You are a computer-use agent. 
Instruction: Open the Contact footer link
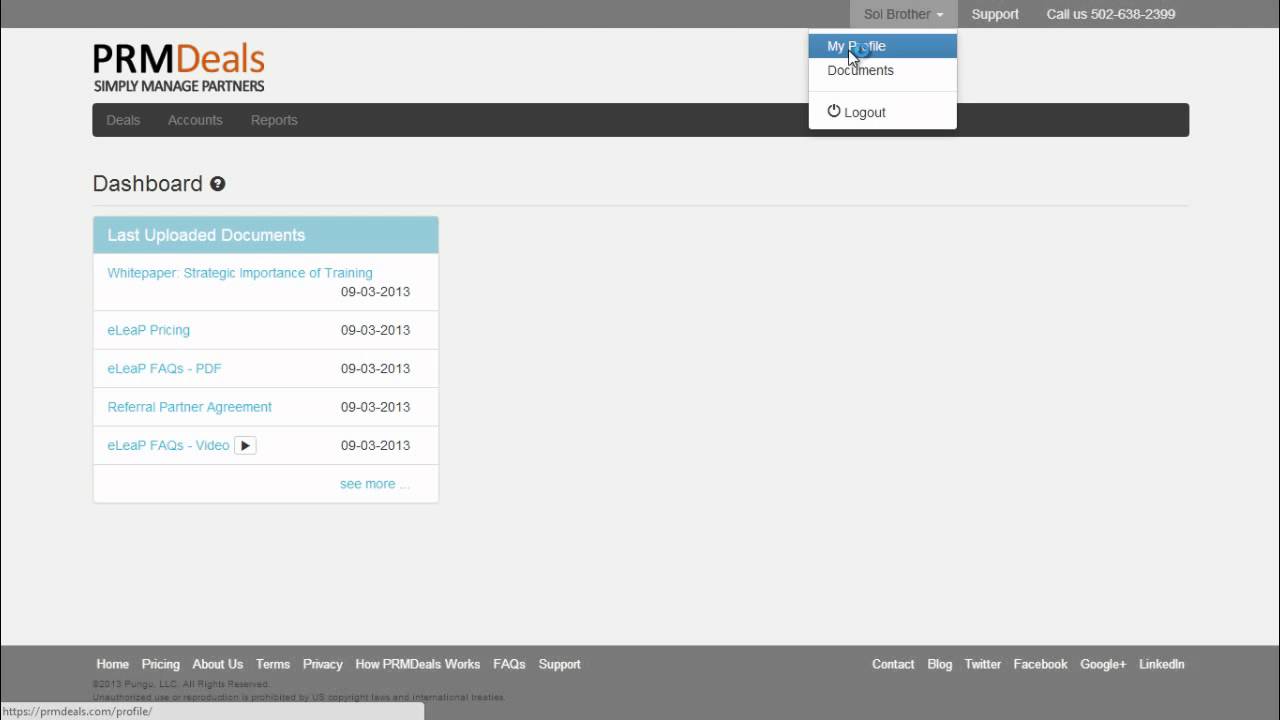pos(893,664)
